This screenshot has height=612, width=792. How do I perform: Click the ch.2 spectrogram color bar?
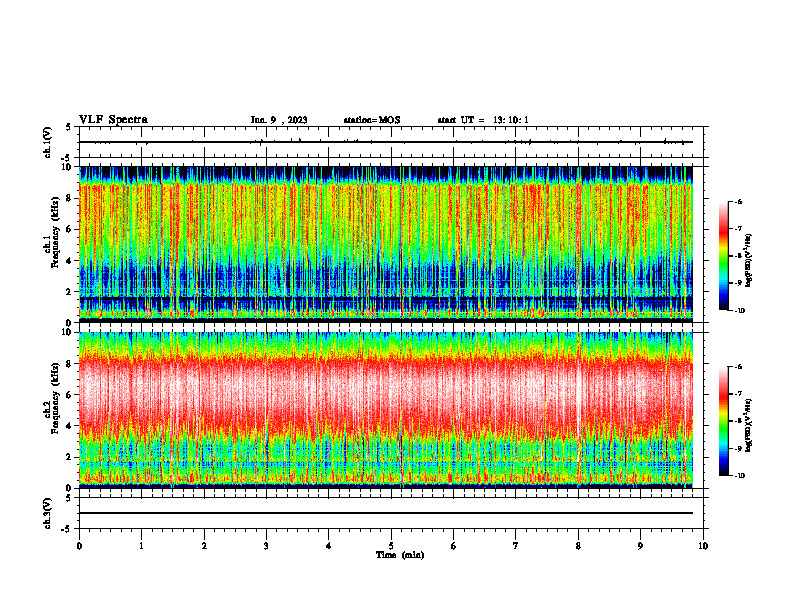point(723,421)
